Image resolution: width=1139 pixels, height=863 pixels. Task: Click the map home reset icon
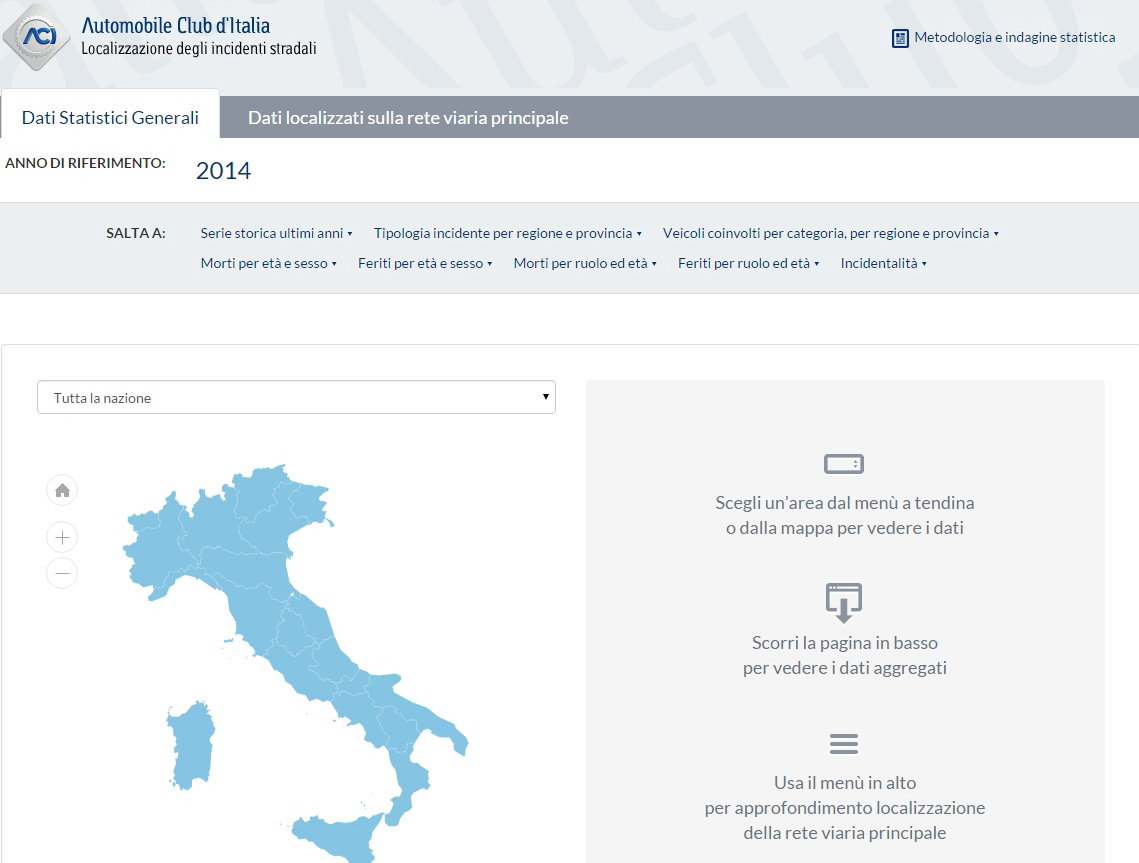[x=62, y=490]
